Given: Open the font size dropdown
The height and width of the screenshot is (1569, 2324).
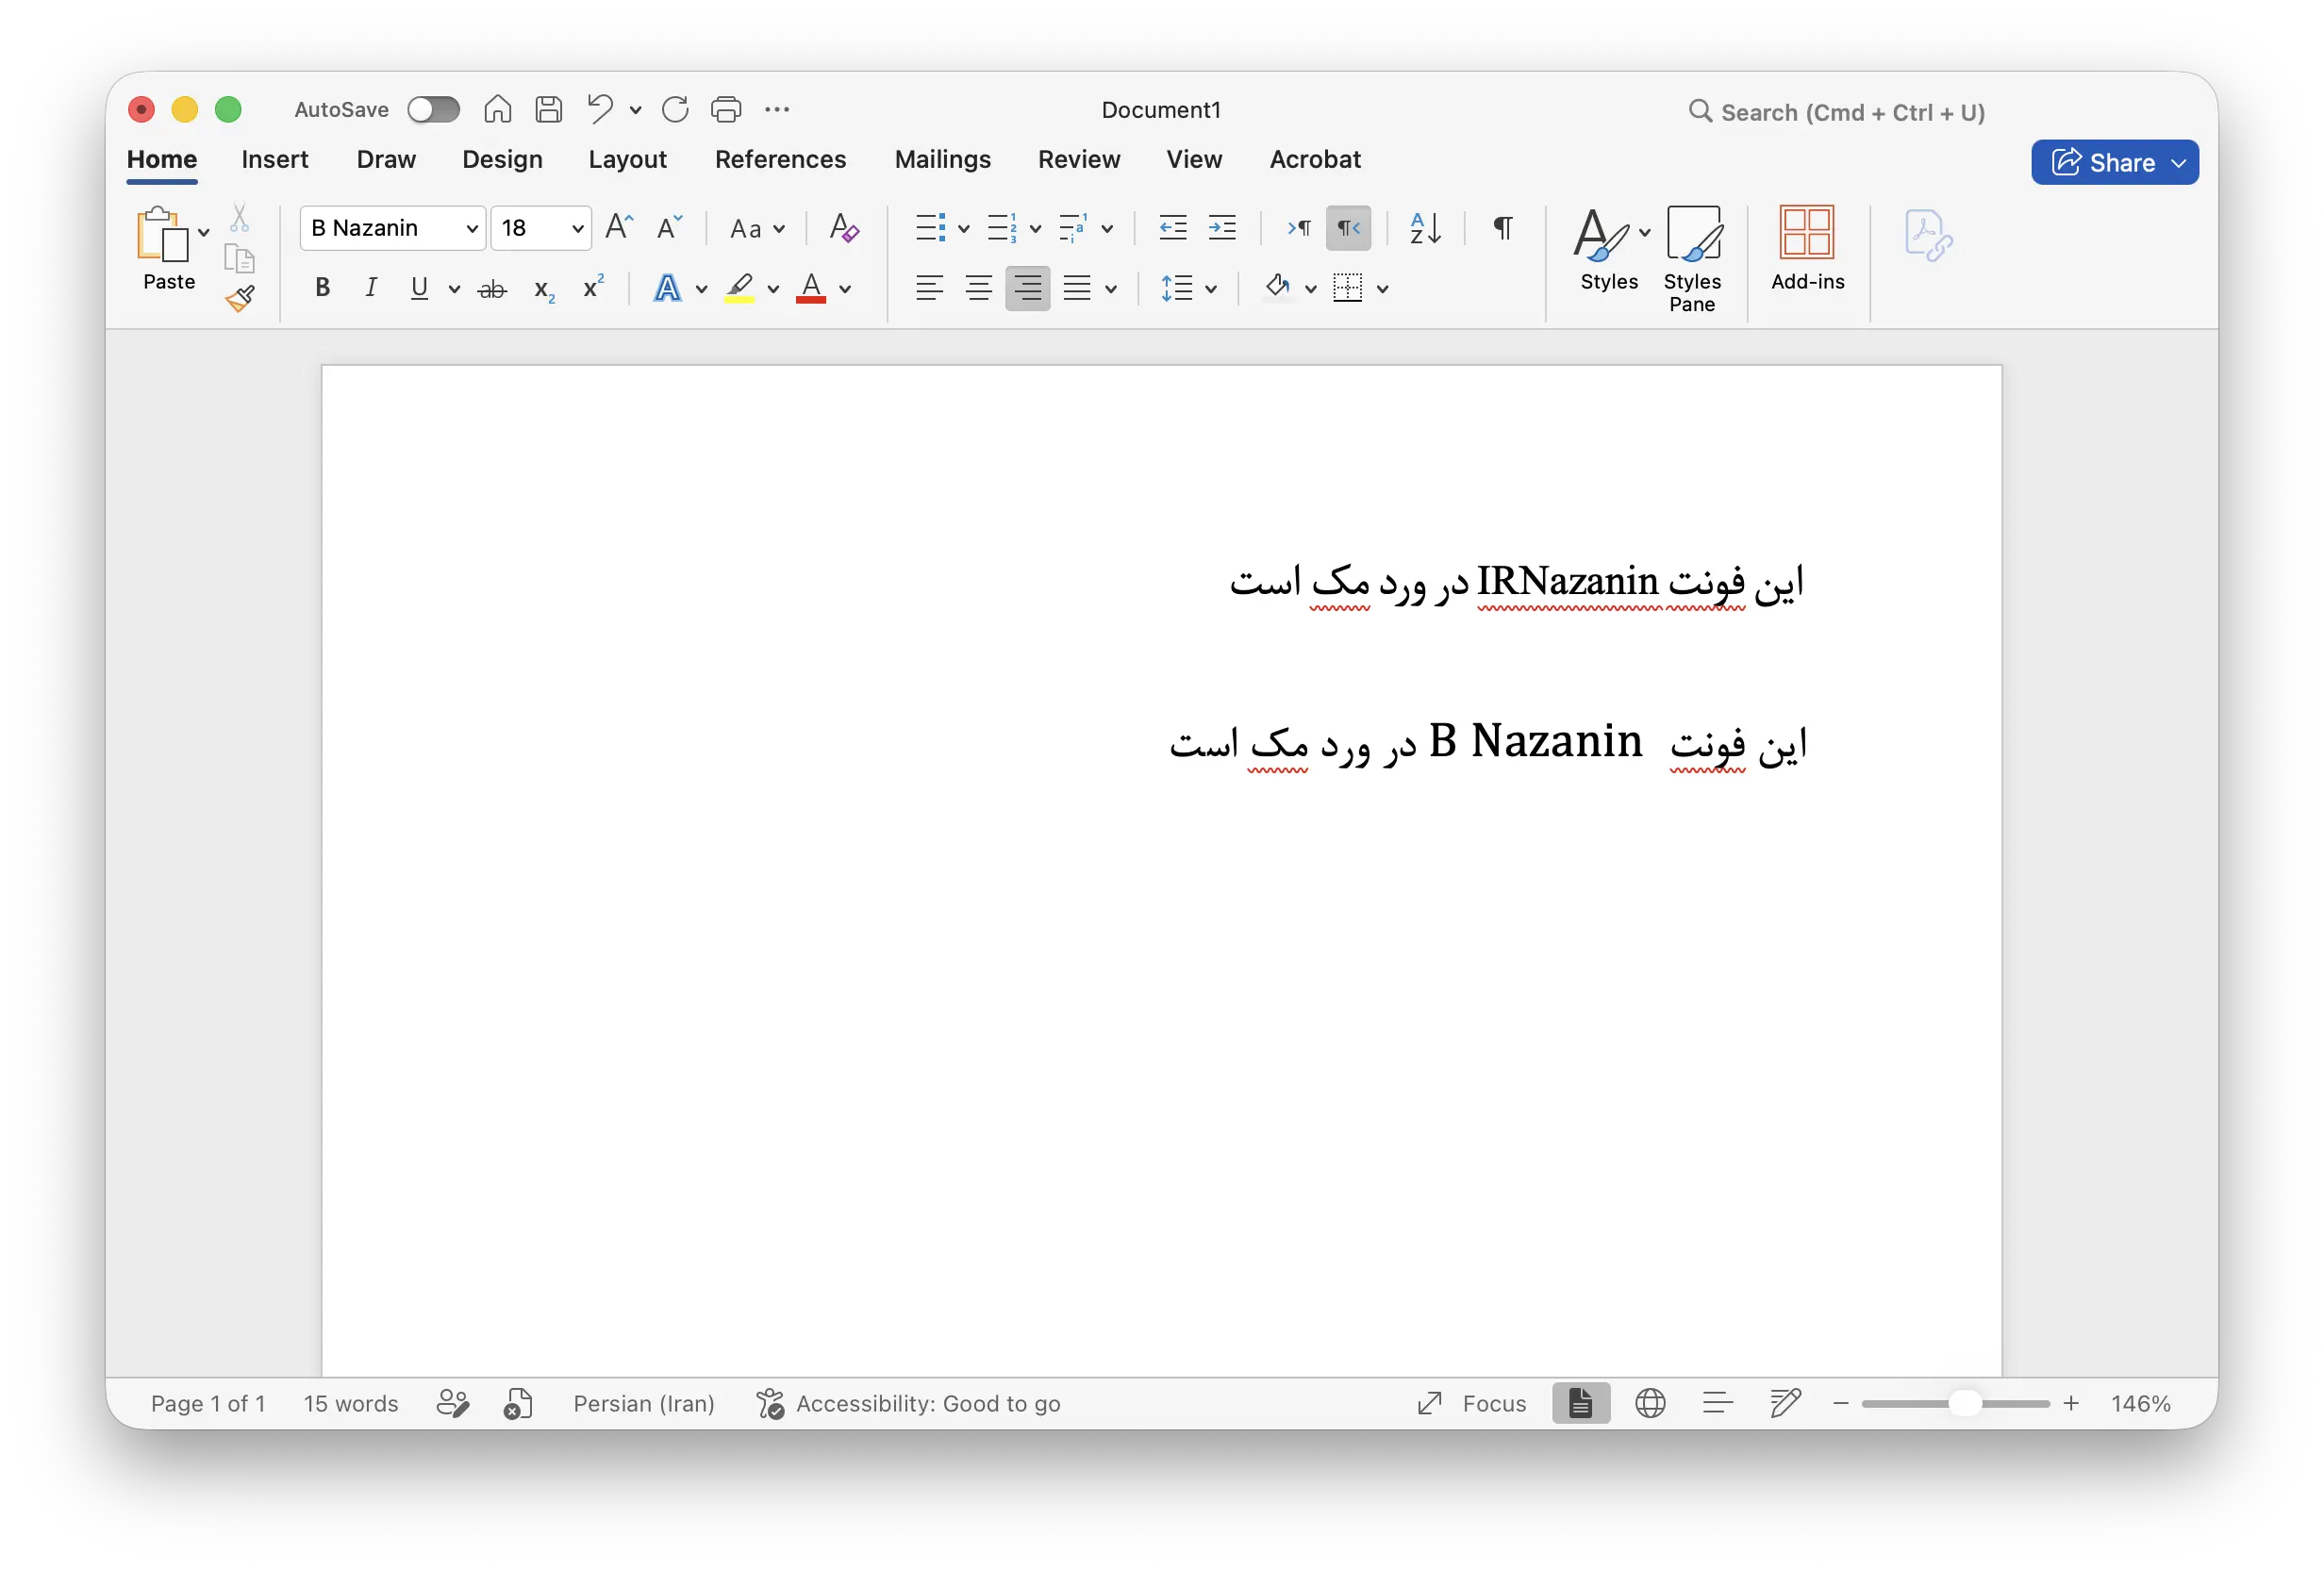Looking at the screenshot, I should coord(577,229).
